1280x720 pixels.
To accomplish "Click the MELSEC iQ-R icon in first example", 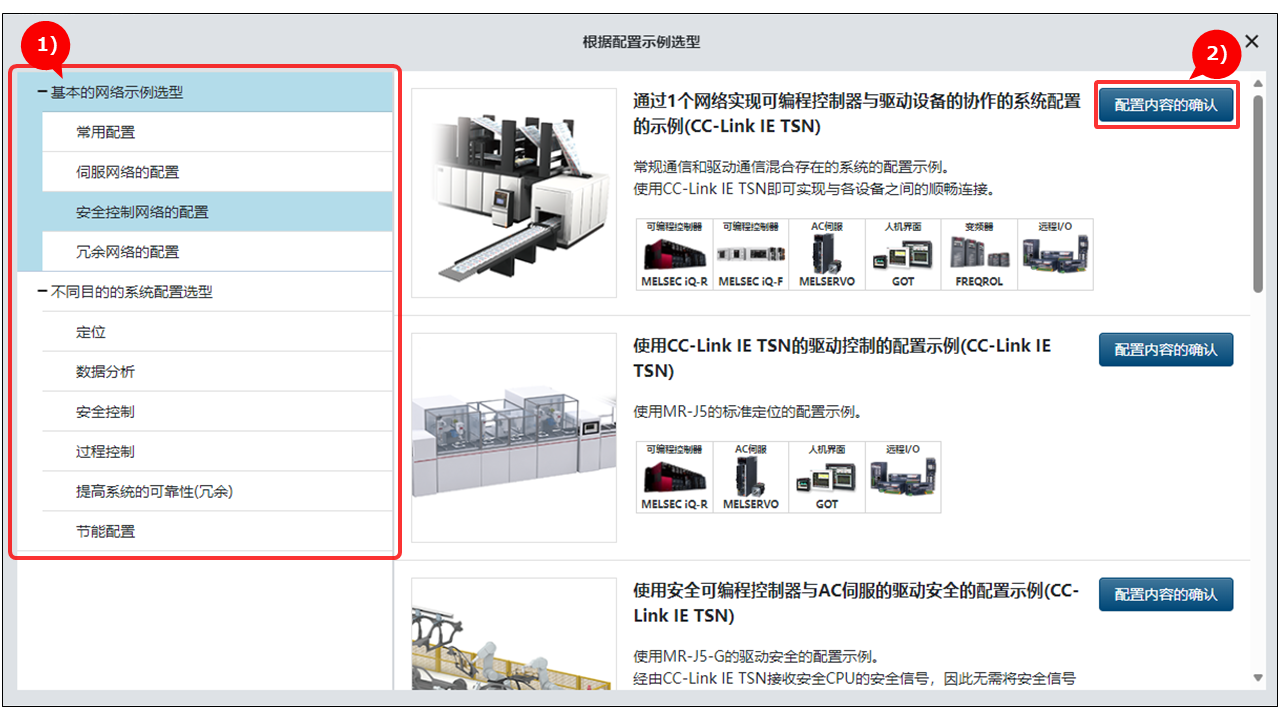I will click(x=674, y=254).
